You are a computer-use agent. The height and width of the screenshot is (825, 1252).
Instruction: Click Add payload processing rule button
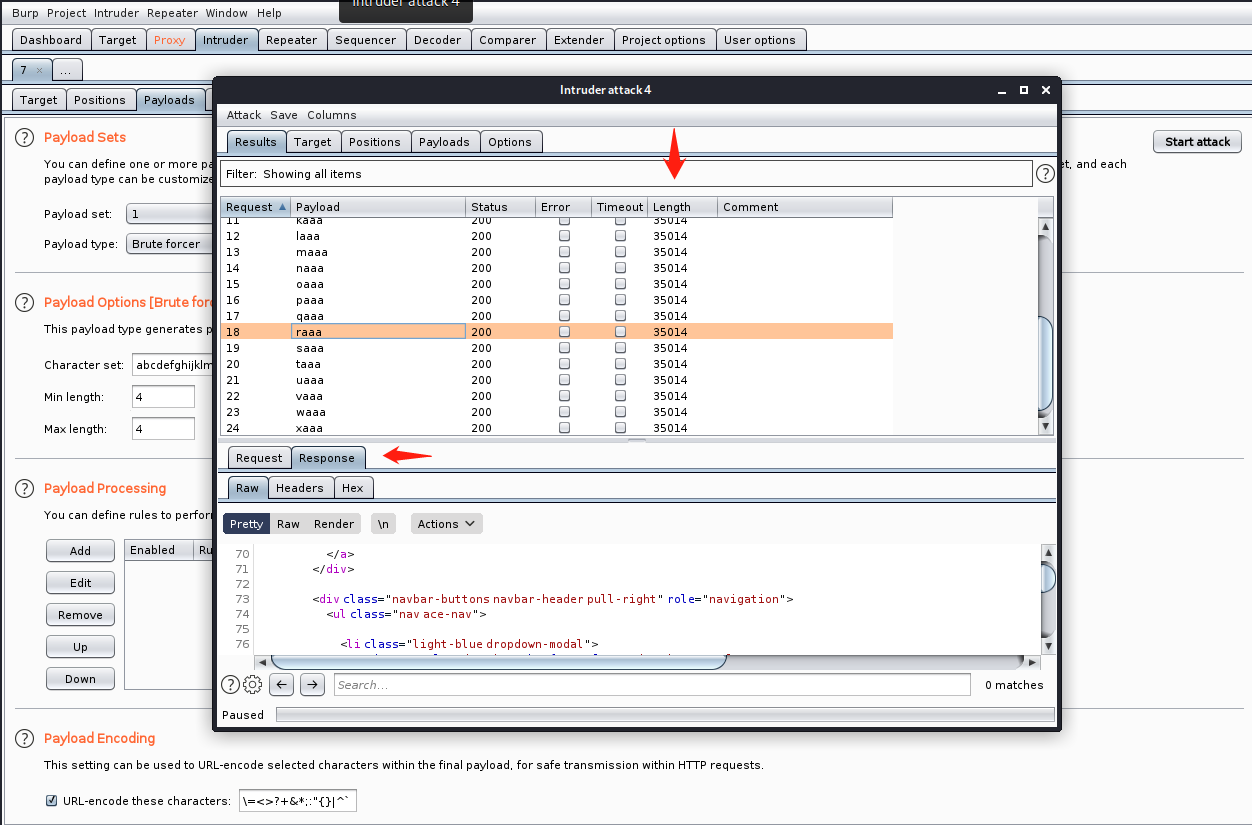(x=81, y=551)
